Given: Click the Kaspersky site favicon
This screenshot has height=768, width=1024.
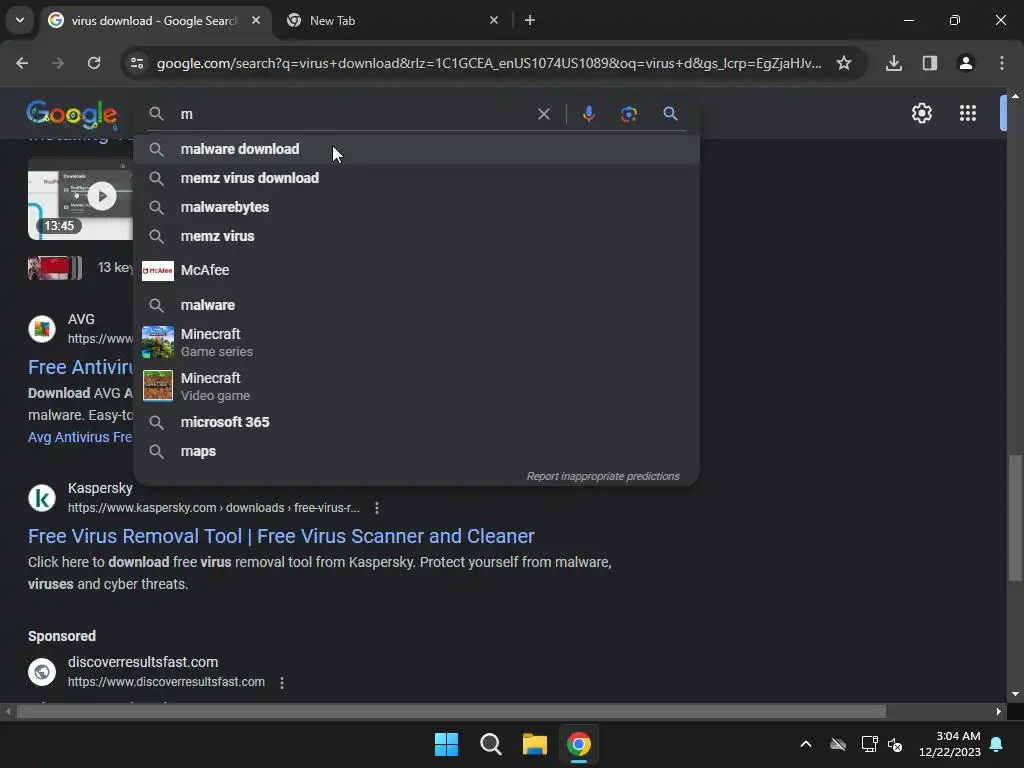Looking at the screenshot, I should (x=42, y=498).
